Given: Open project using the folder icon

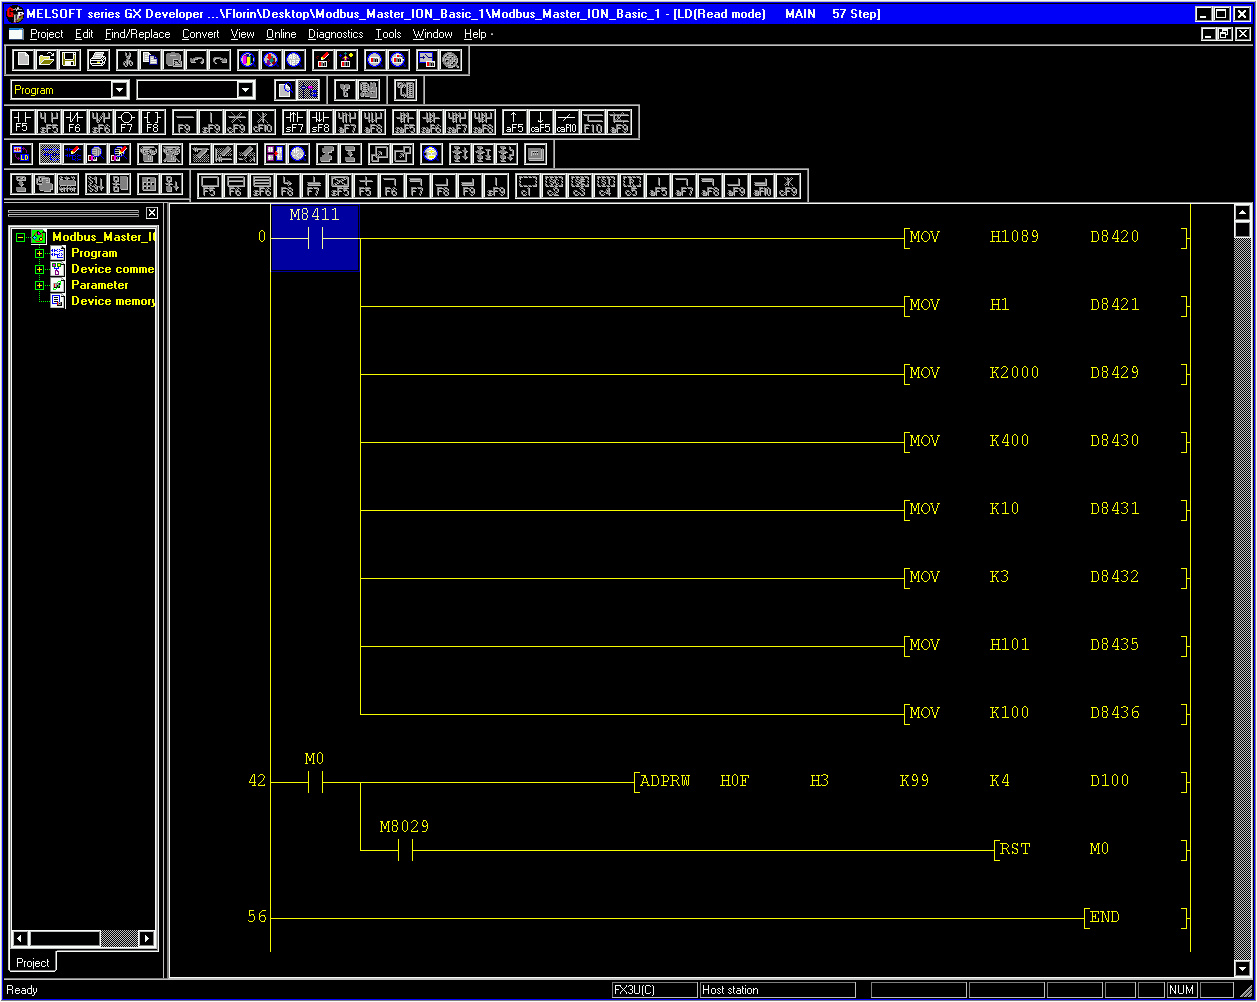Looking at the screenshot, I should click(46, 60).
